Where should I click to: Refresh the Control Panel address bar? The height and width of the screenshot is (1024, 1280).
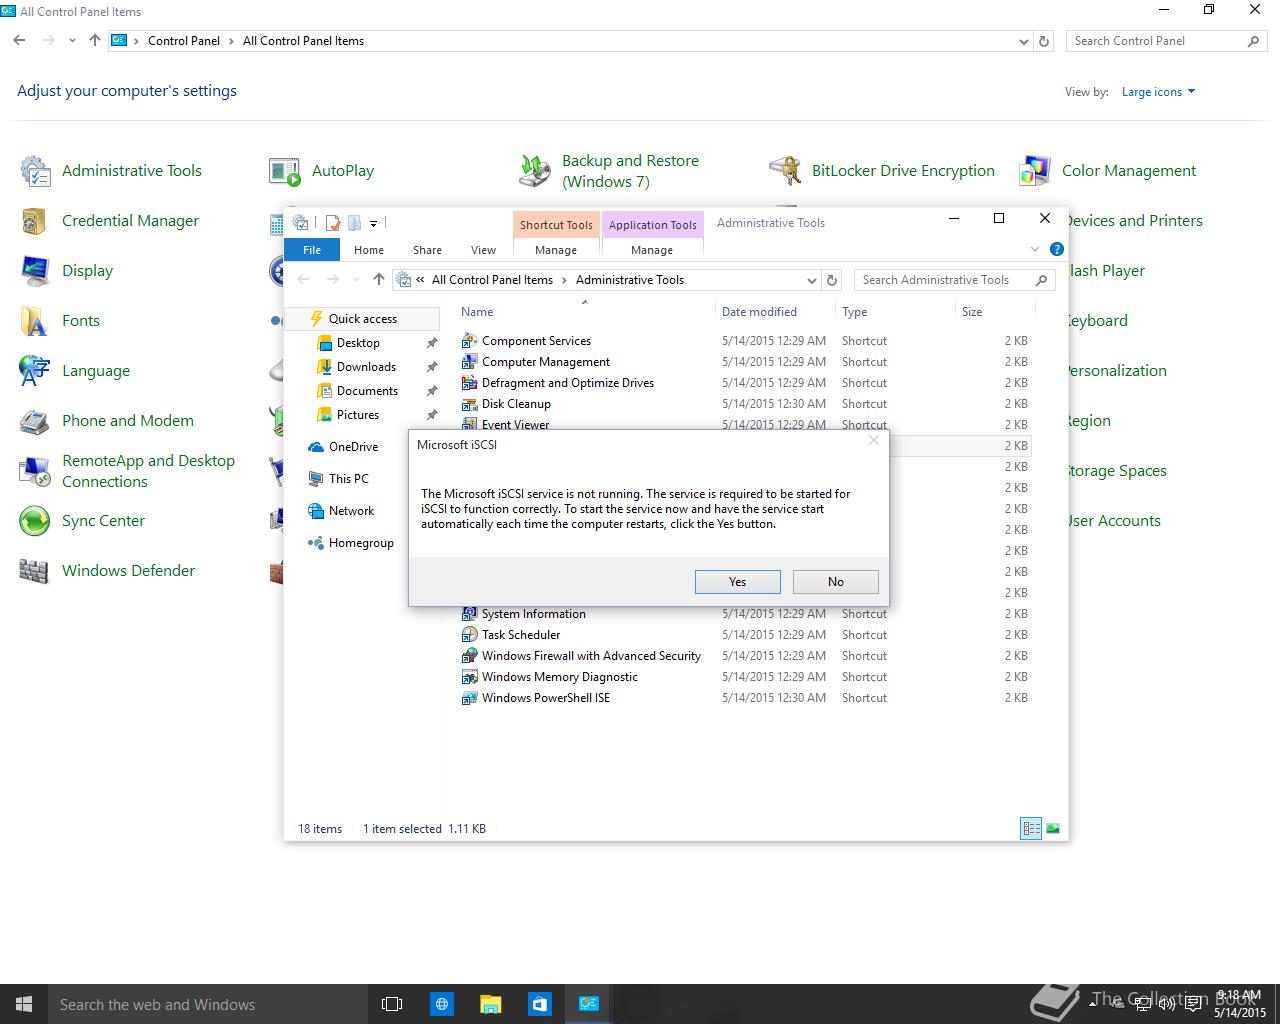[1044, 42]
